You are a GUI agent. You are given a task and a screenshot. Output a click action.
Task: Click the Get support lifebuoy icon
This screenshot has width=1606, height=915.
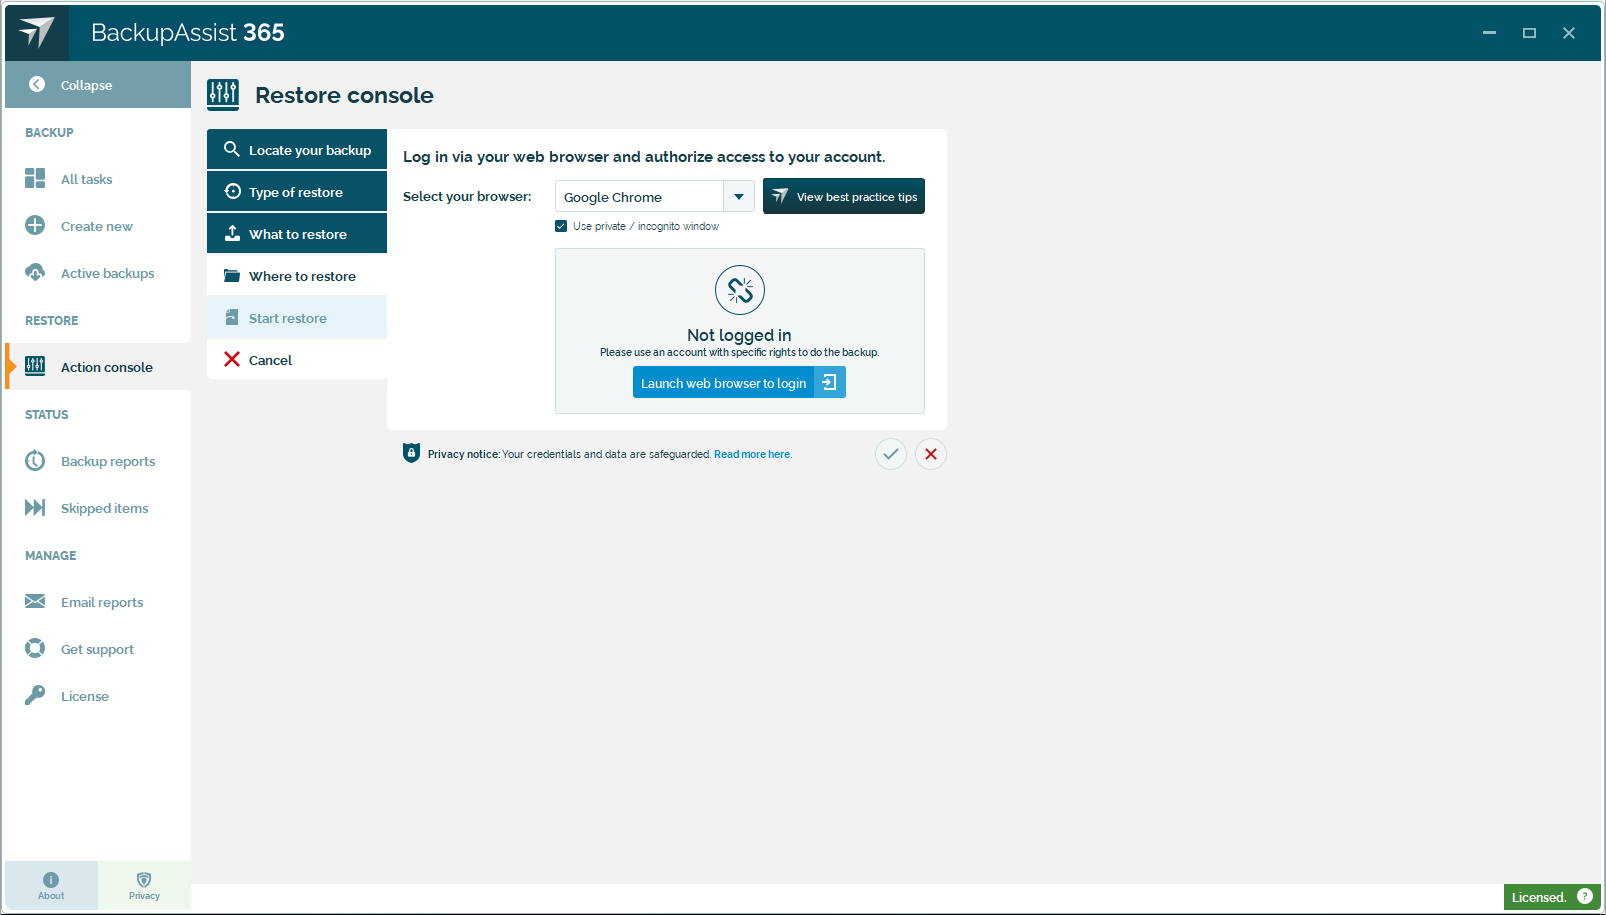point(35,649)
